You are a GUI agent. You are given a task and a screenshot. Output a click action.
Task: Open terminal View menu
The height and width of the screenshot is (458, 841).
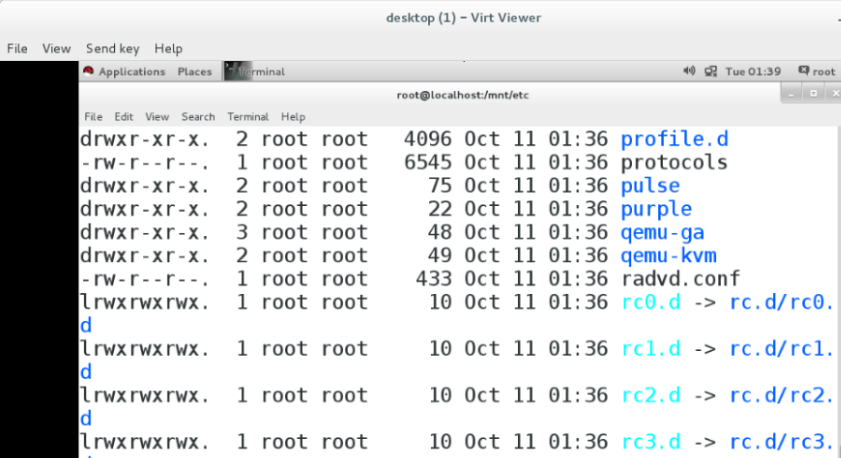157,117
